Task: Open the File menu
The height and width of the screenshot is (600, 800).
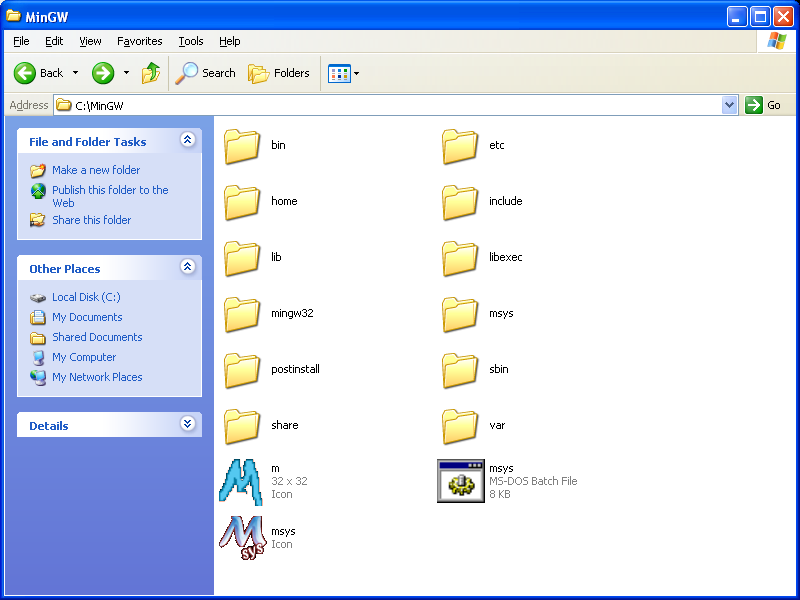Action: tap(21, 41)
